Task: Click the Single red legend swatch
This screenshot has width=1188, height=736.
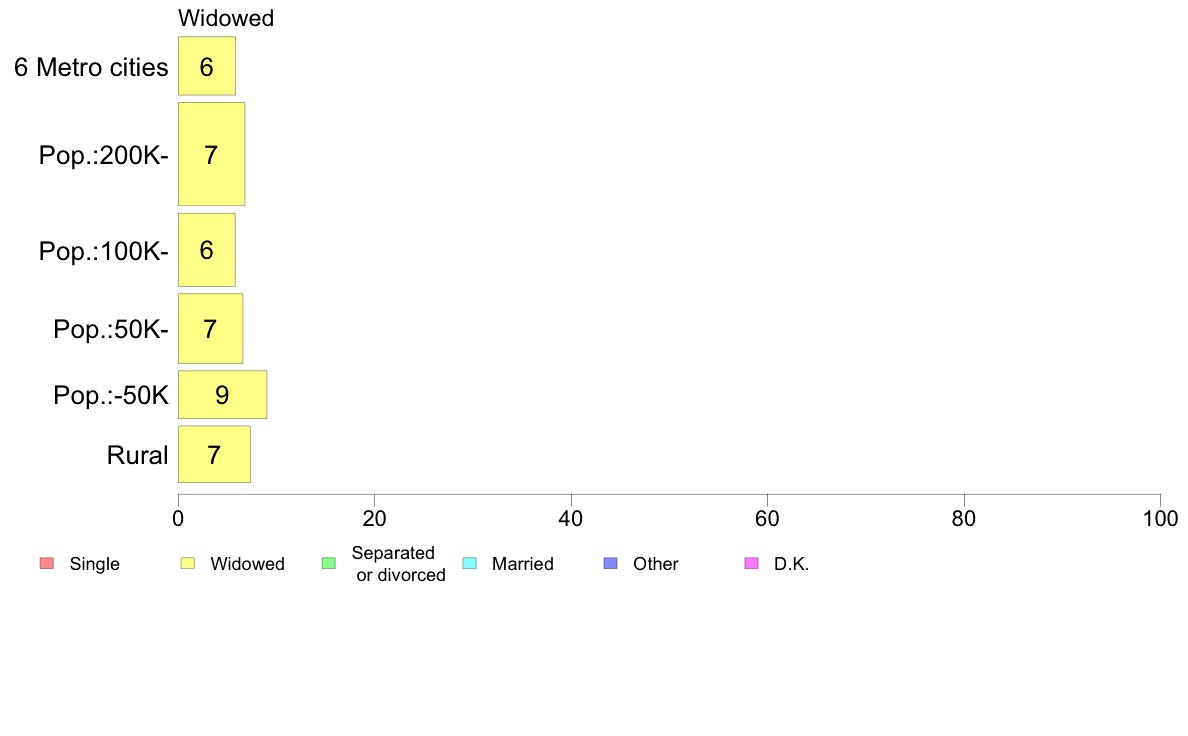Action: (47, 563)
